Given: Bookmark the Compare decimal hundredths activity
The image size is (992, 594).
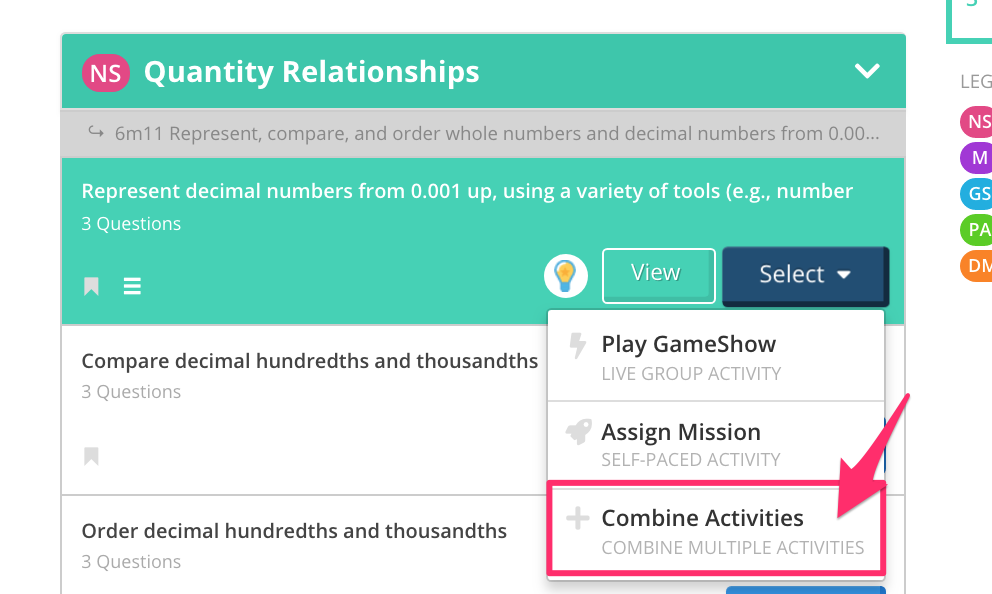Looking at the screenshot, I should click(x=90, y=456).
